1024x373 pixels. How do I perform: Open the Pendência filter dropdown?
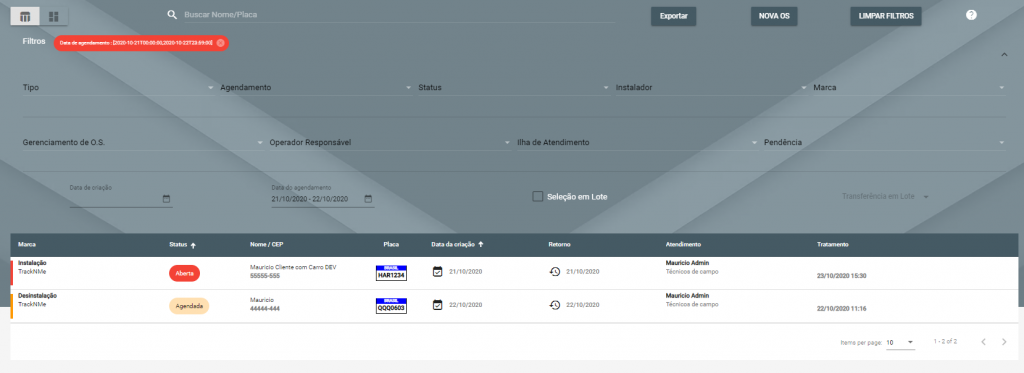(885, 142)
